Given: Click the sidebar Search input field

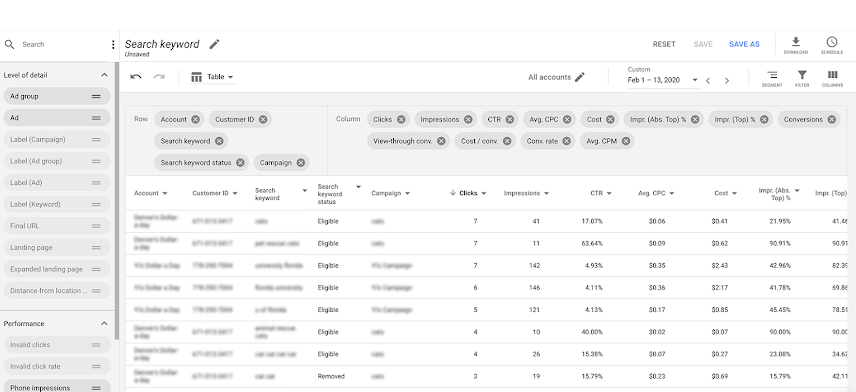Looking at the screenshot, I should pyautogui.click(x=63, y=44).
